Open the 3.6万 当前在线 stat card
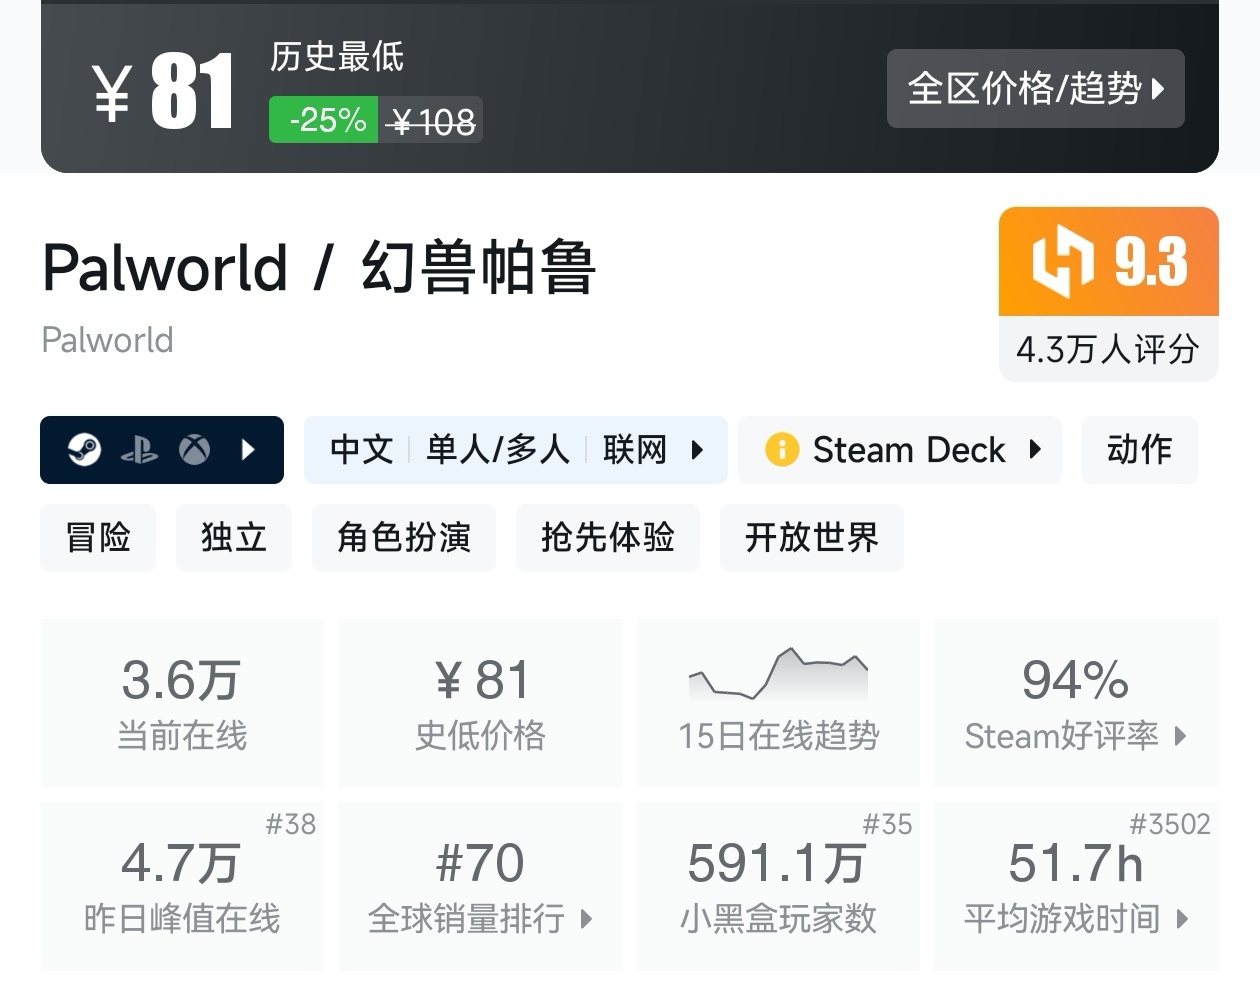 tap(182, 703)
